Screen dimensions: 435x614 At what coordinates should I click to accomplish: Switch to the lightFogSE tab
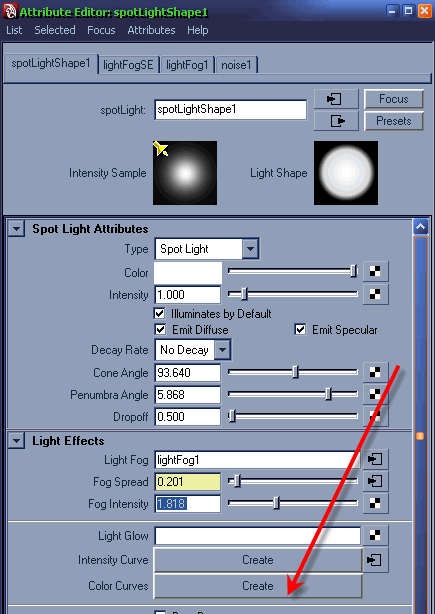tap(128, 65)
